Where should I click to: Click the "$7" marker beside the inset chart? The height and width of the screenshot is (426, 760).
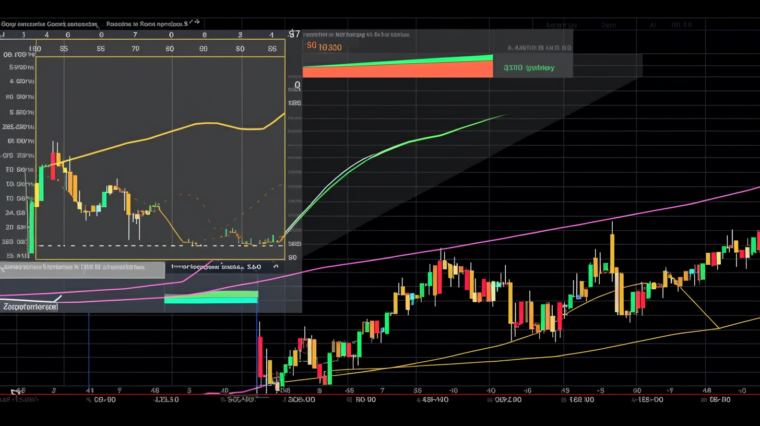(x=294, y=34)
